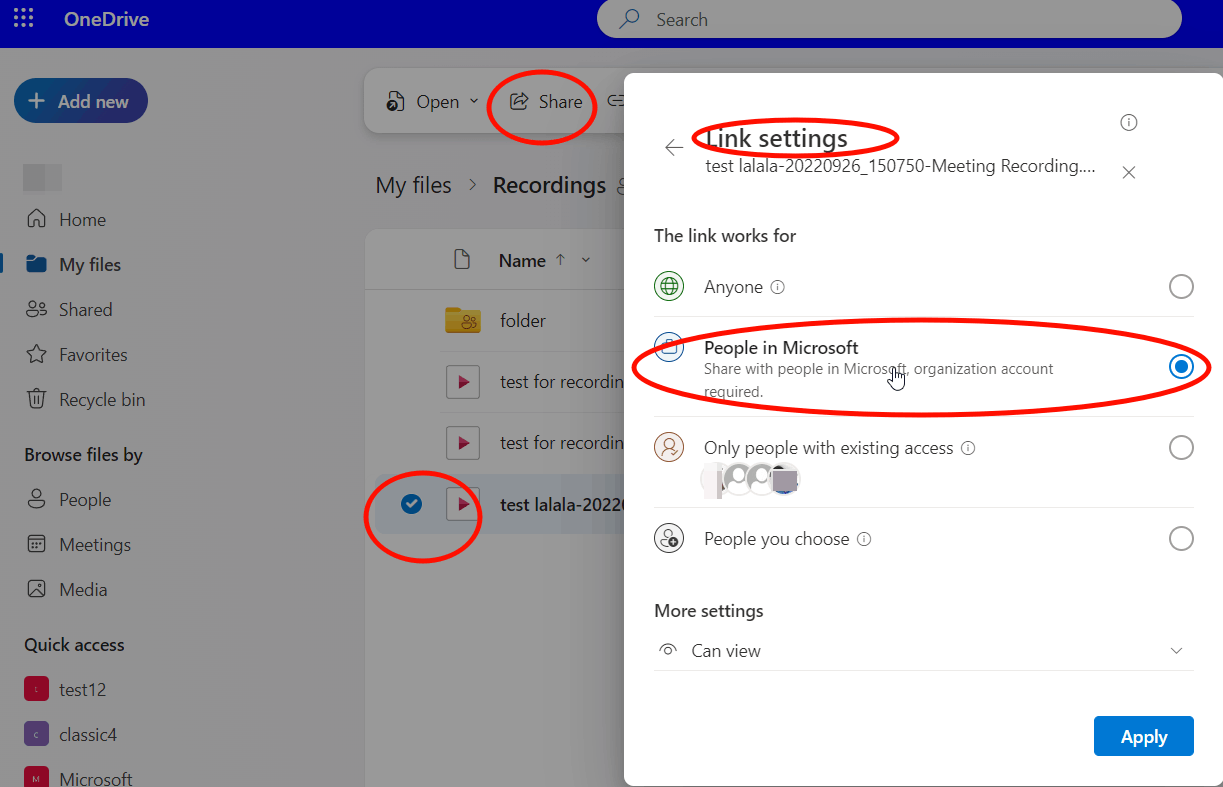
Task: Click the Favorites star icon
Action: (x=37, y=354)
